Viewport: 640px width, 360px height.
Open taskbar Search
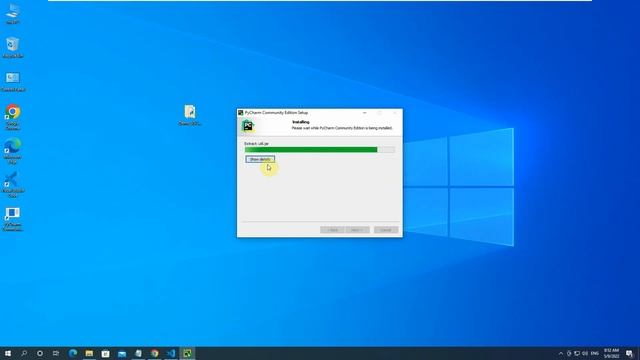coord(24,353)
